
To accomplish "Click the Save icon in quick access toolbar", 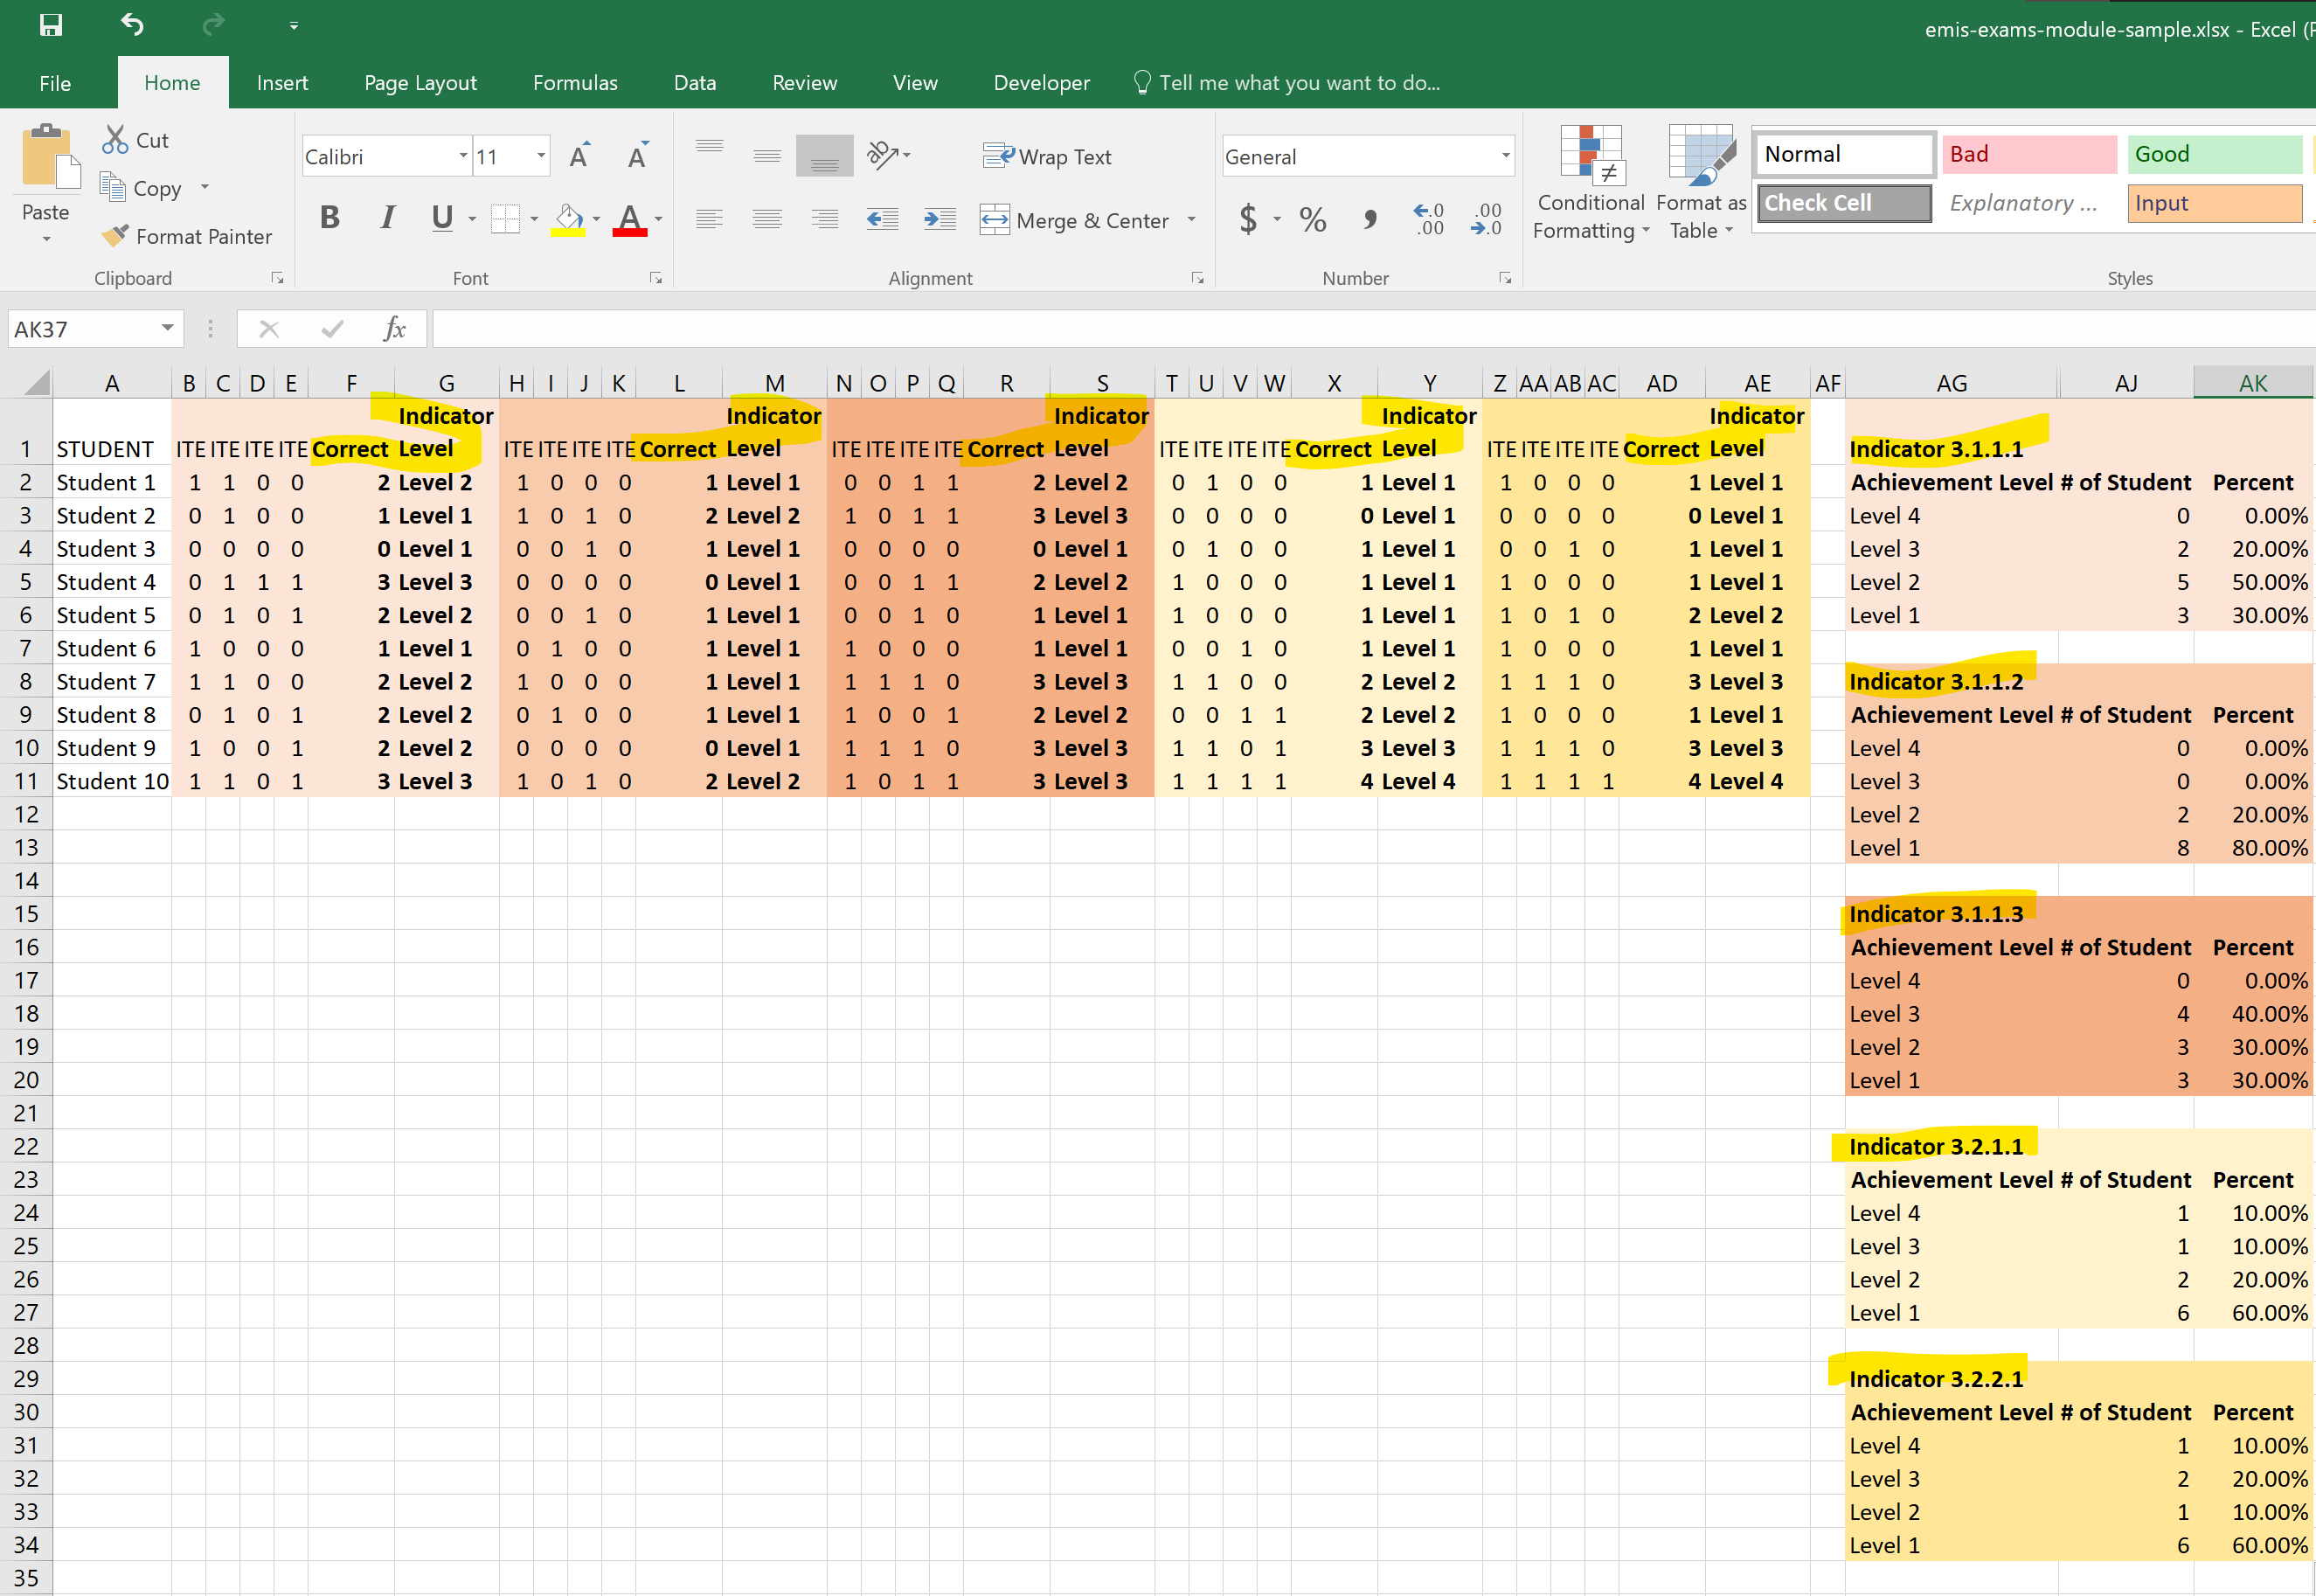I will click(50, 25).
